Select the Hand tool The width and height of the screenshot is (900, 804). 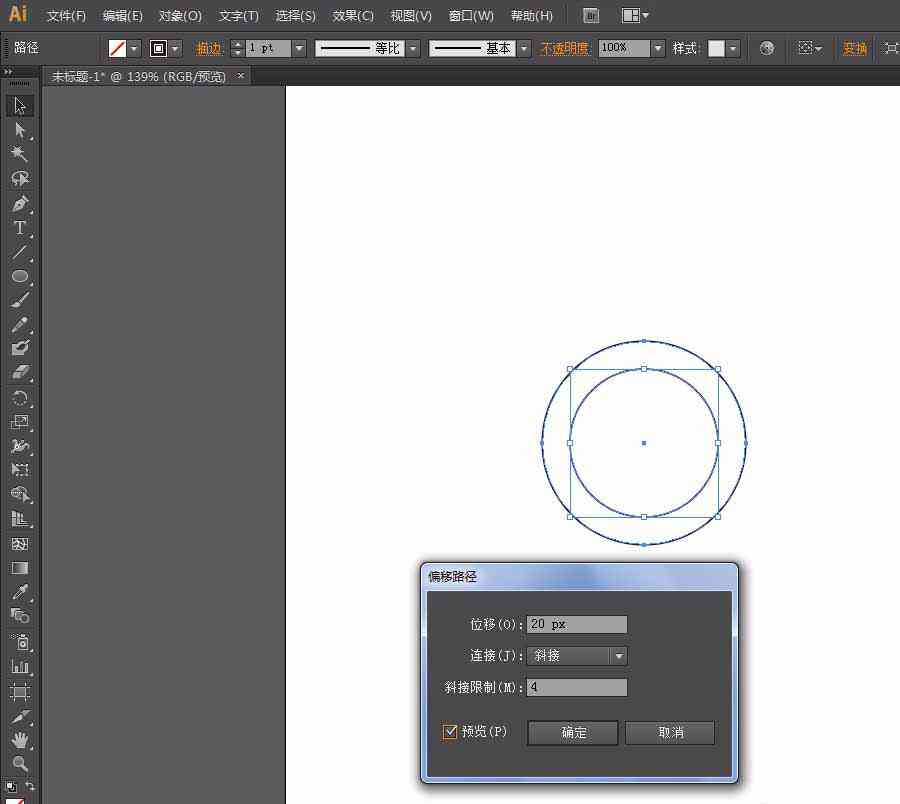(20, 740)
